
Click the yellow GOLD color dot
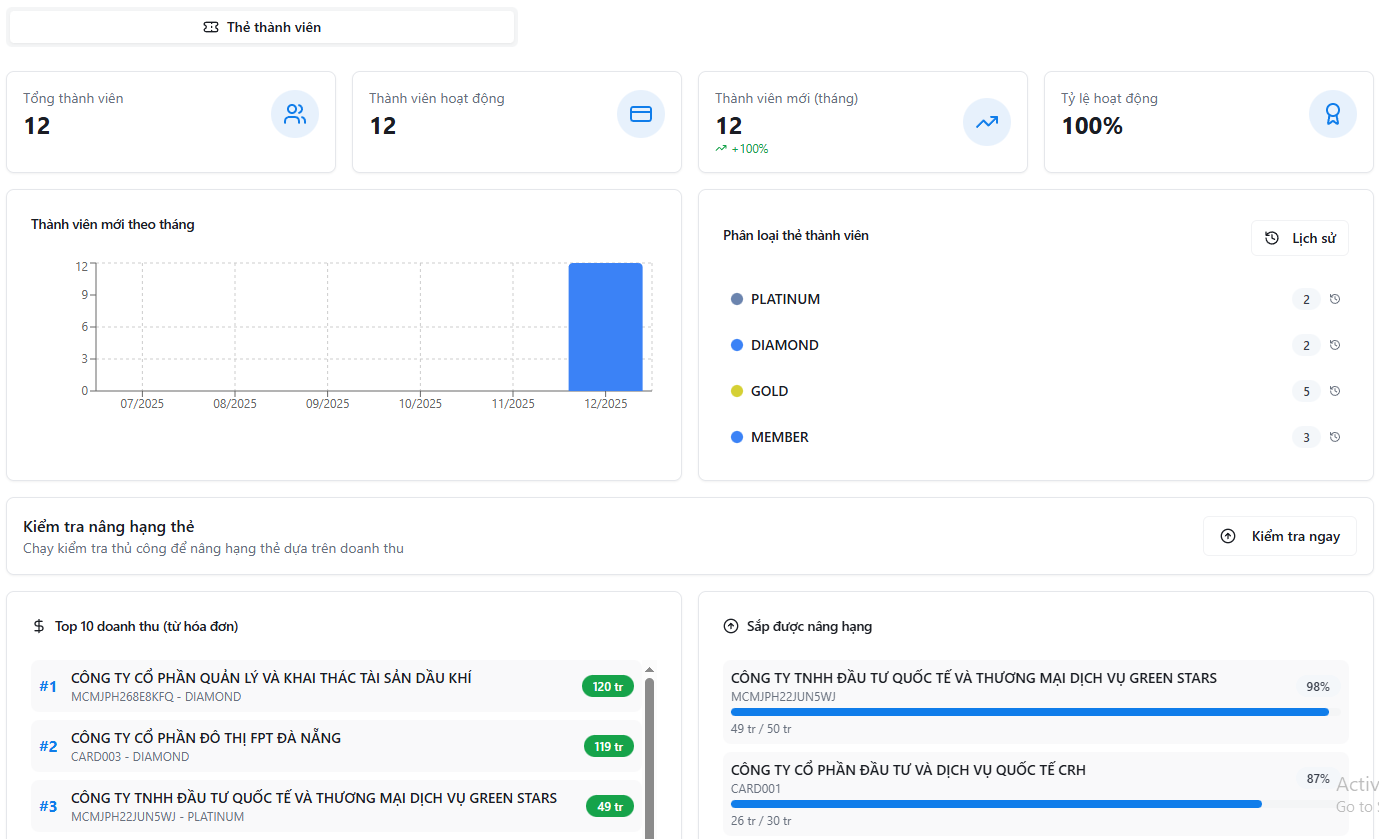[737, 391]
